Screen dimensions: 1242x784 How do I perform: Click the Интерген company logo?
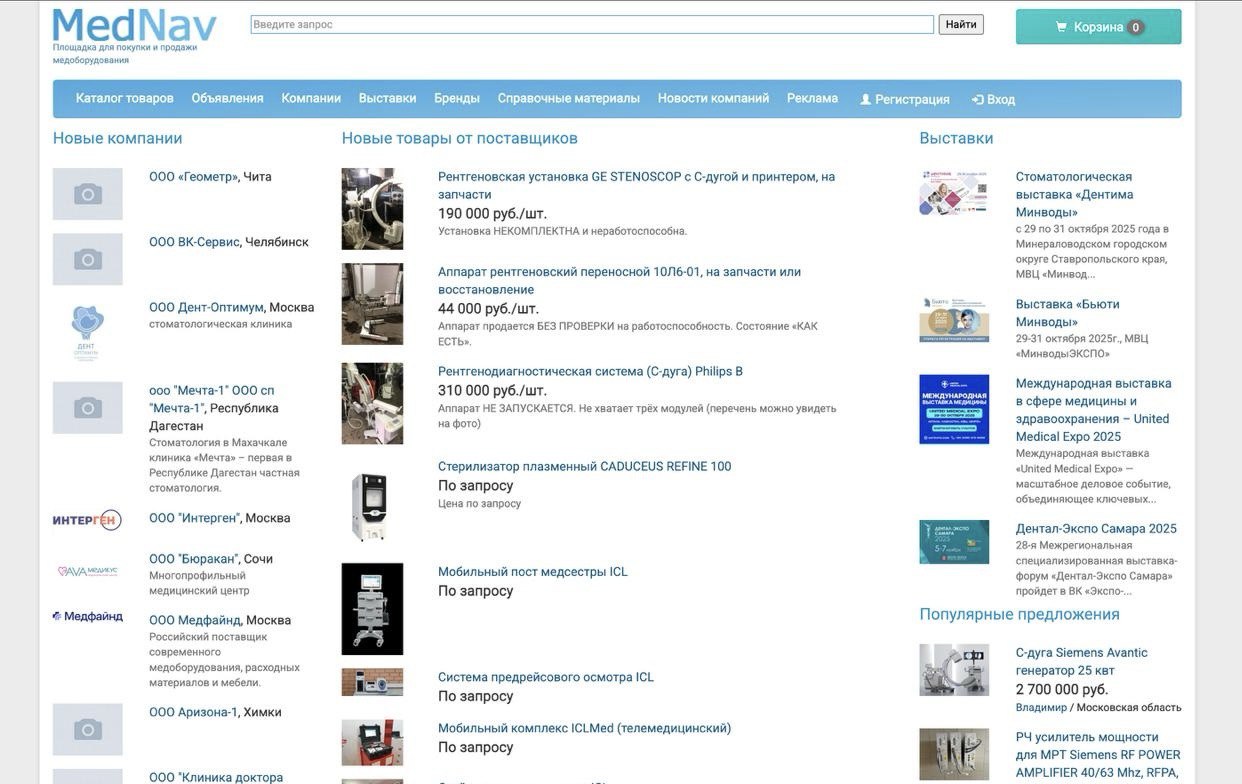coord(88,520)
